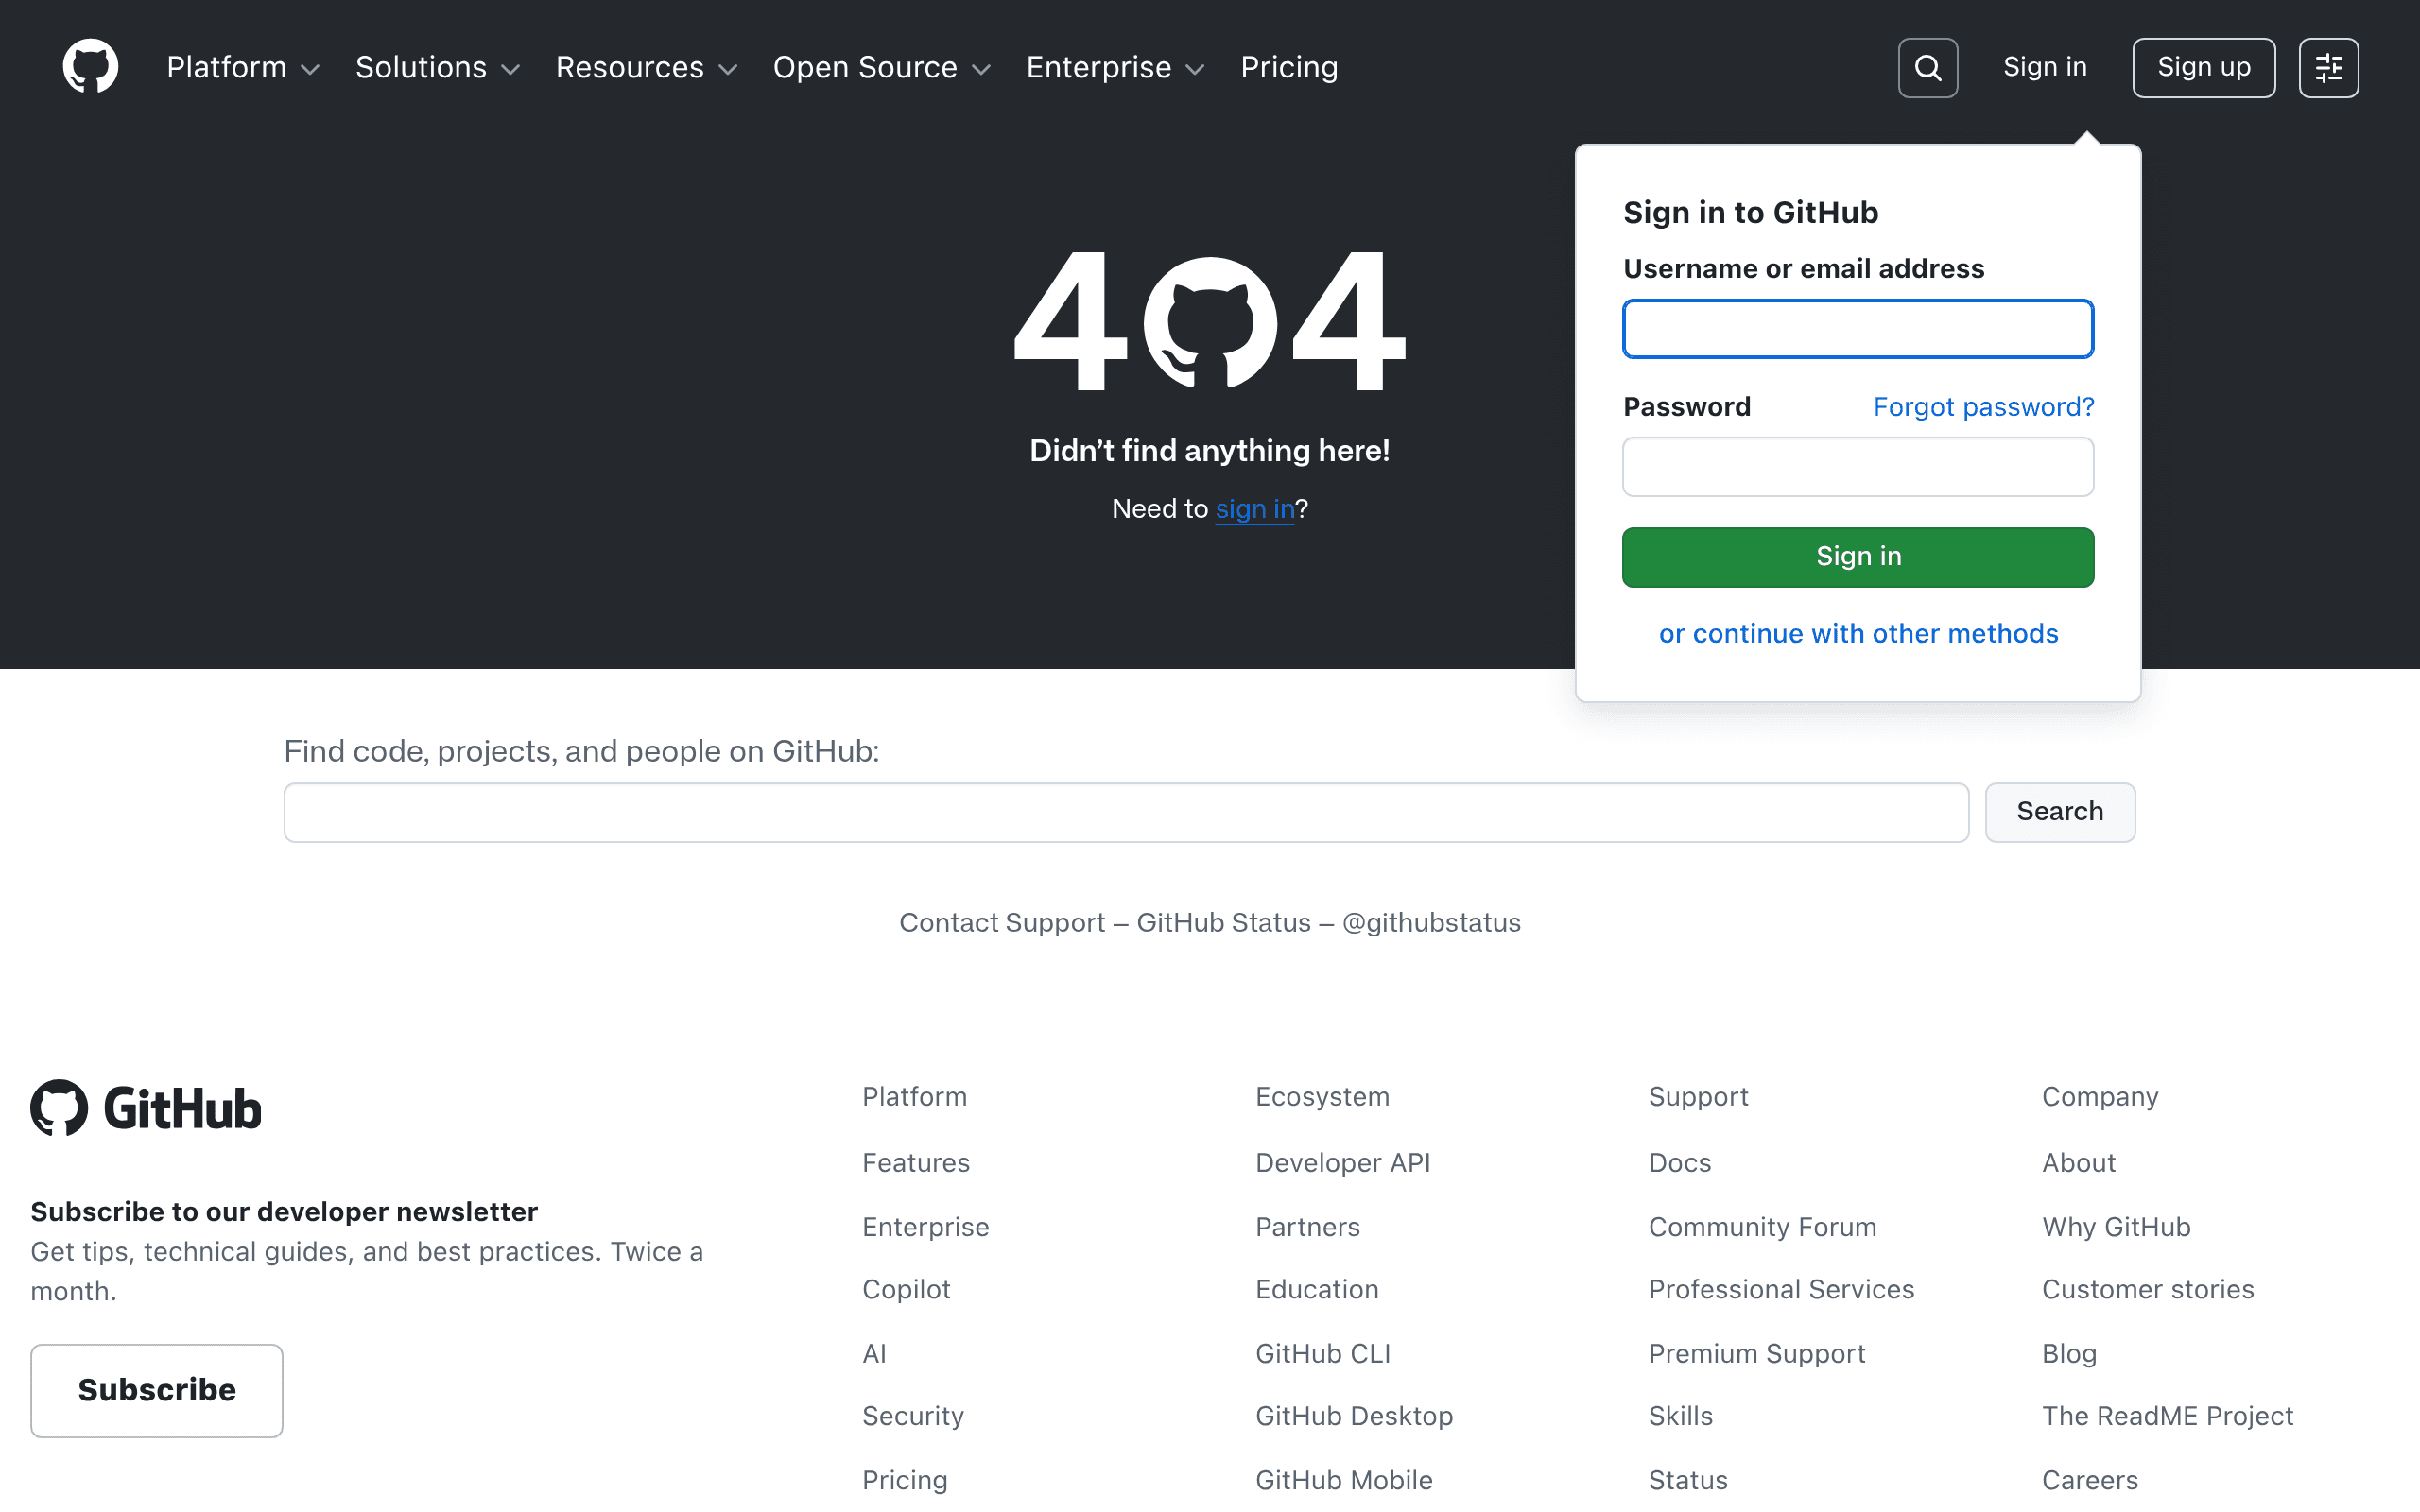Image resolution: width=2420 pixels, height=1512 pixels.
Task: Open Careers in the footer
Action: coord(2090,1481)
